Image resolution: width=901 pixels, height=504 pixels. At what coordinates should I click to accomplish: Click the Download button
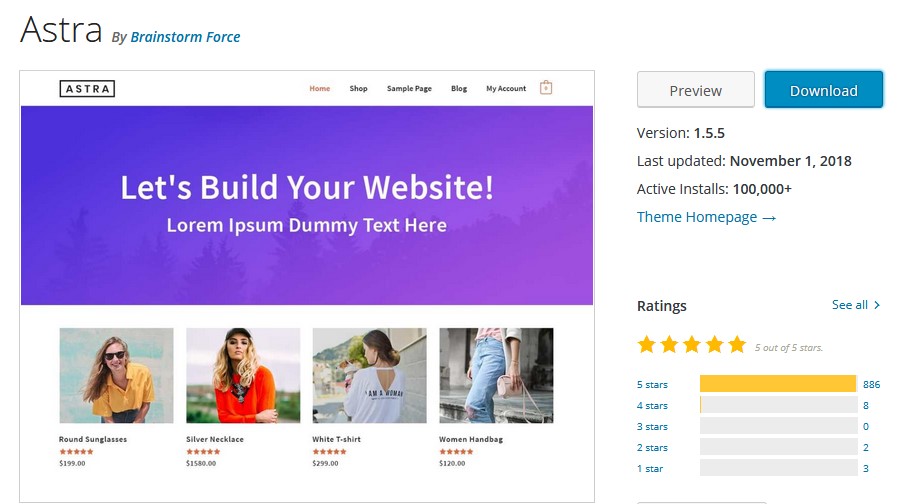click(x=823, y=90)
